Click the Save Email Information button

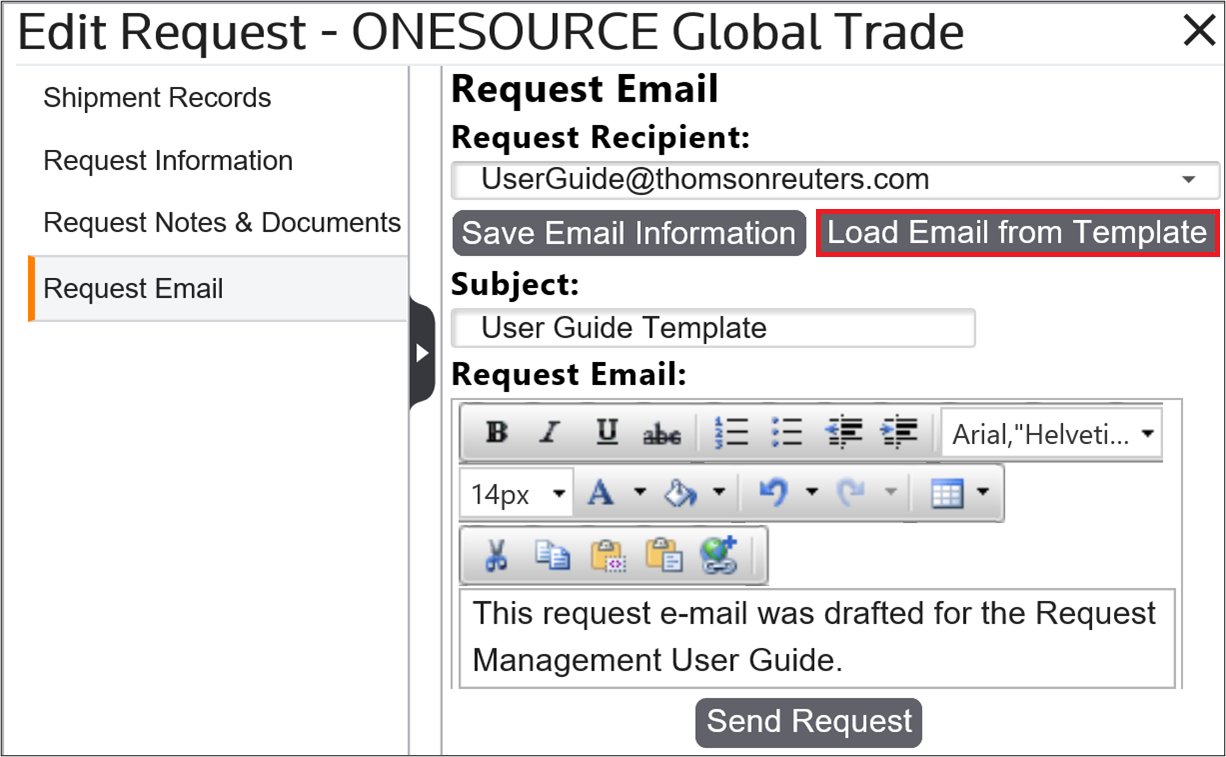pos(629,233)
